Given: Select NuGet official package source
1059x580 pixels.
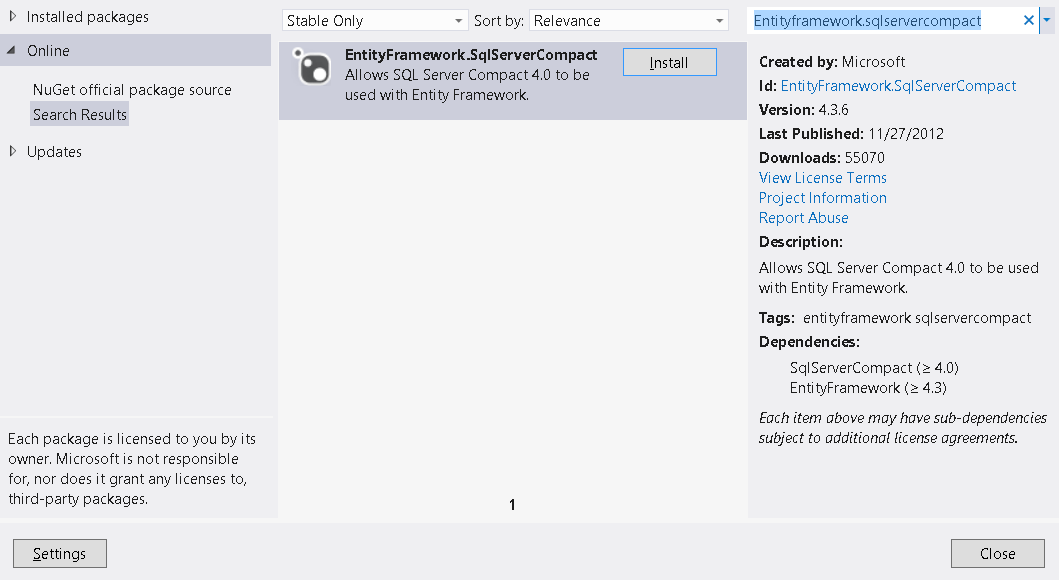Looking at the screenshot, I should coord(132,90).
